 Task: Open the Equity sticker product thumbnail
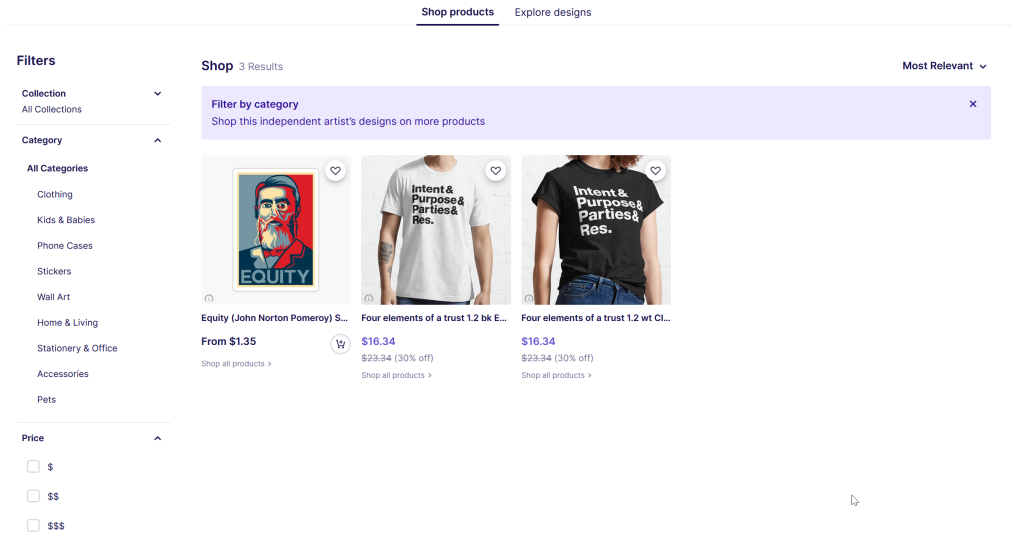[x=275, y=230]
